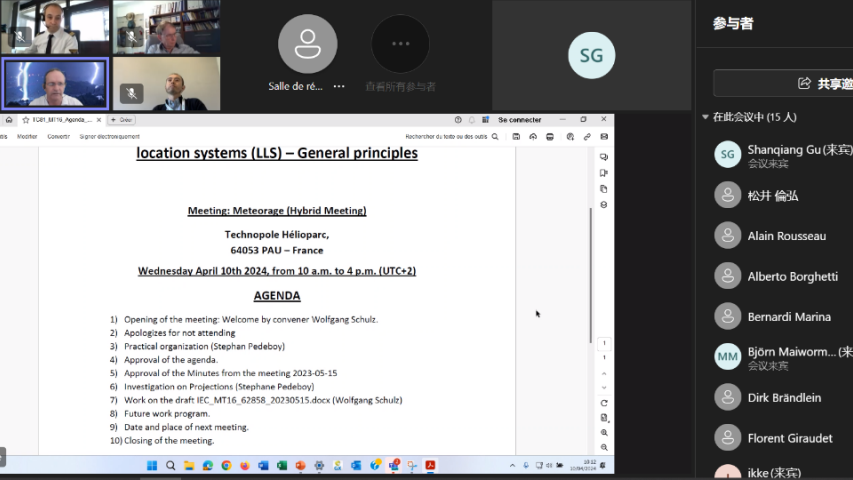The width and height of the screenshot is (853, 480).
Task: Click the PDF vertical scrollbar
Action: pyautogui.click(x=590, y=275)
